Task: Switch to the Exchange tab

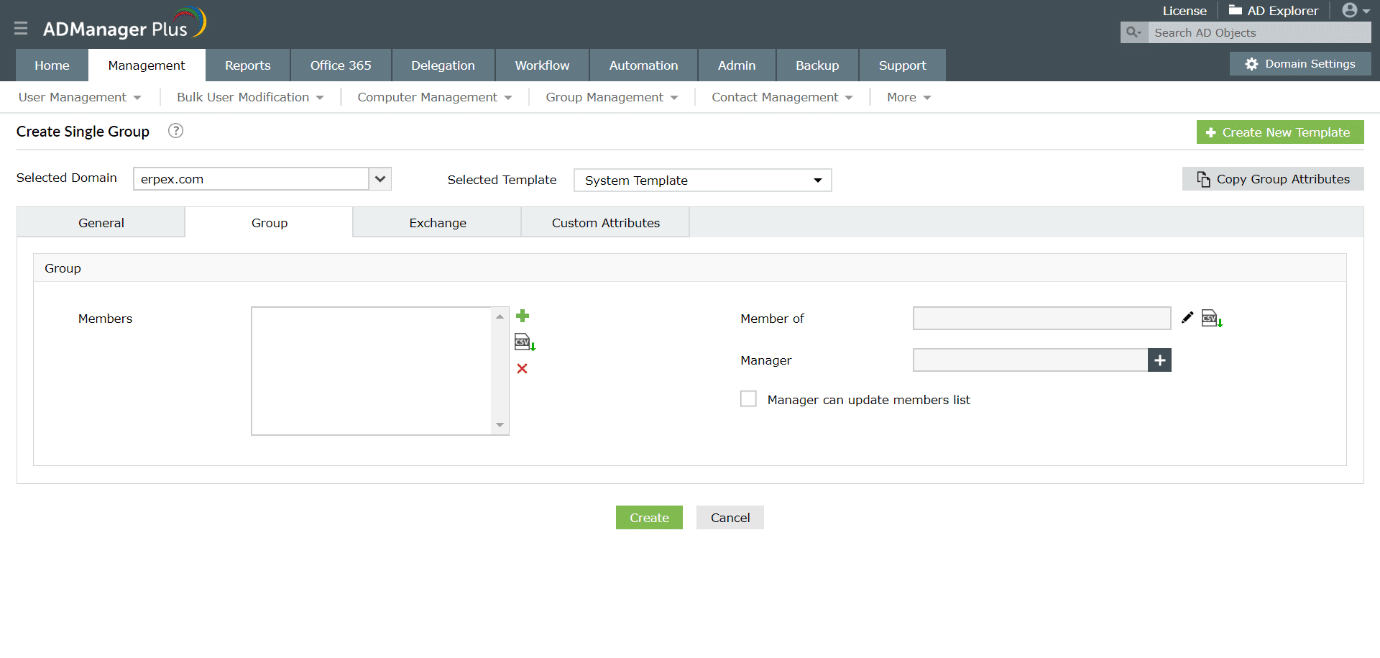Action: click(437, 222)
